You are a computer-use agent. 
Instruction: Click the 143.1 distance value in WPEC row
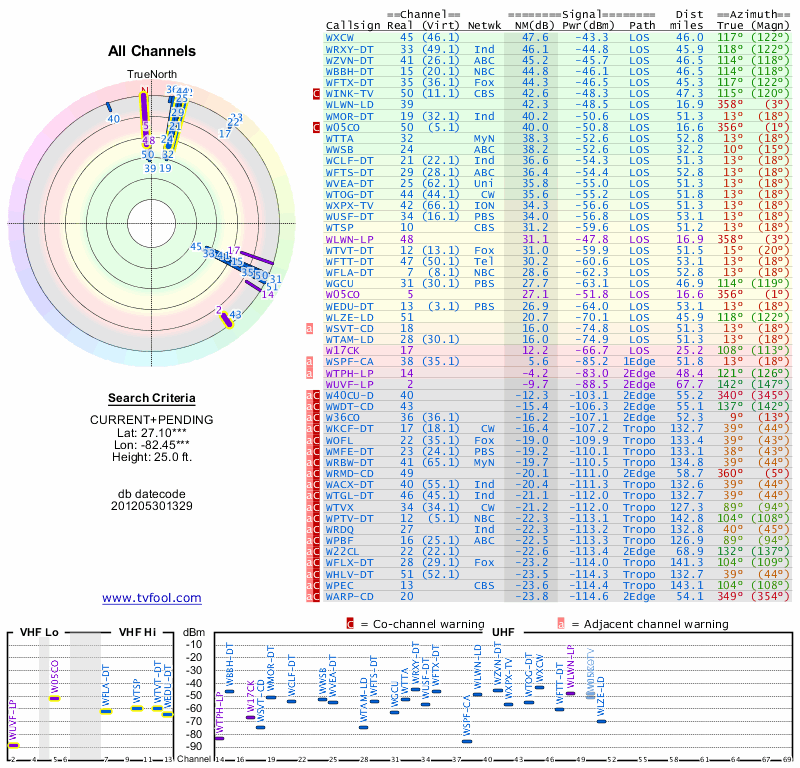pos(686,585)
